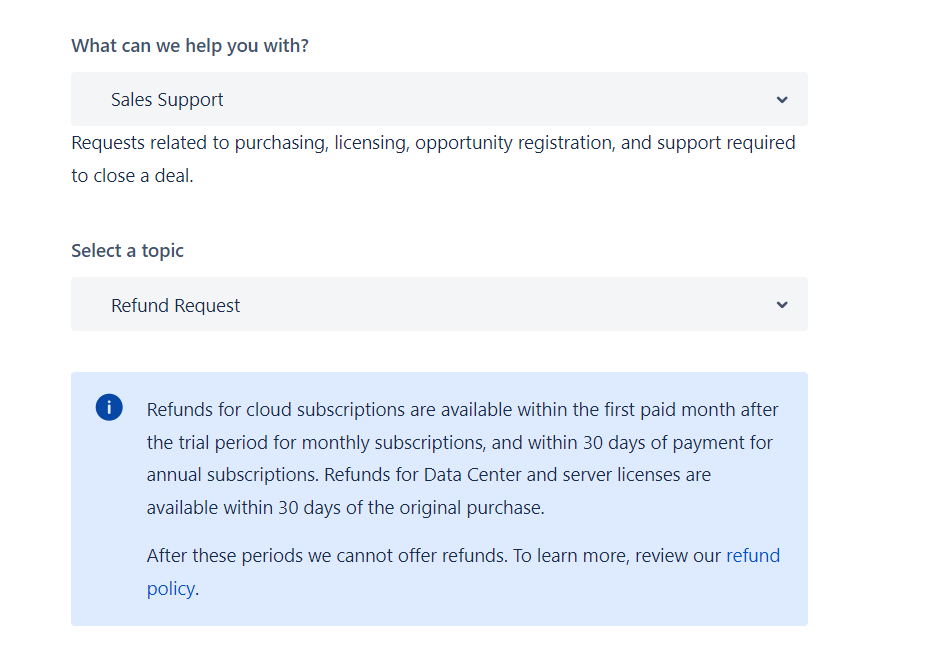Click the word 'policy' in the link
This screenshot has width=931, height=652.
pos(170,588)
